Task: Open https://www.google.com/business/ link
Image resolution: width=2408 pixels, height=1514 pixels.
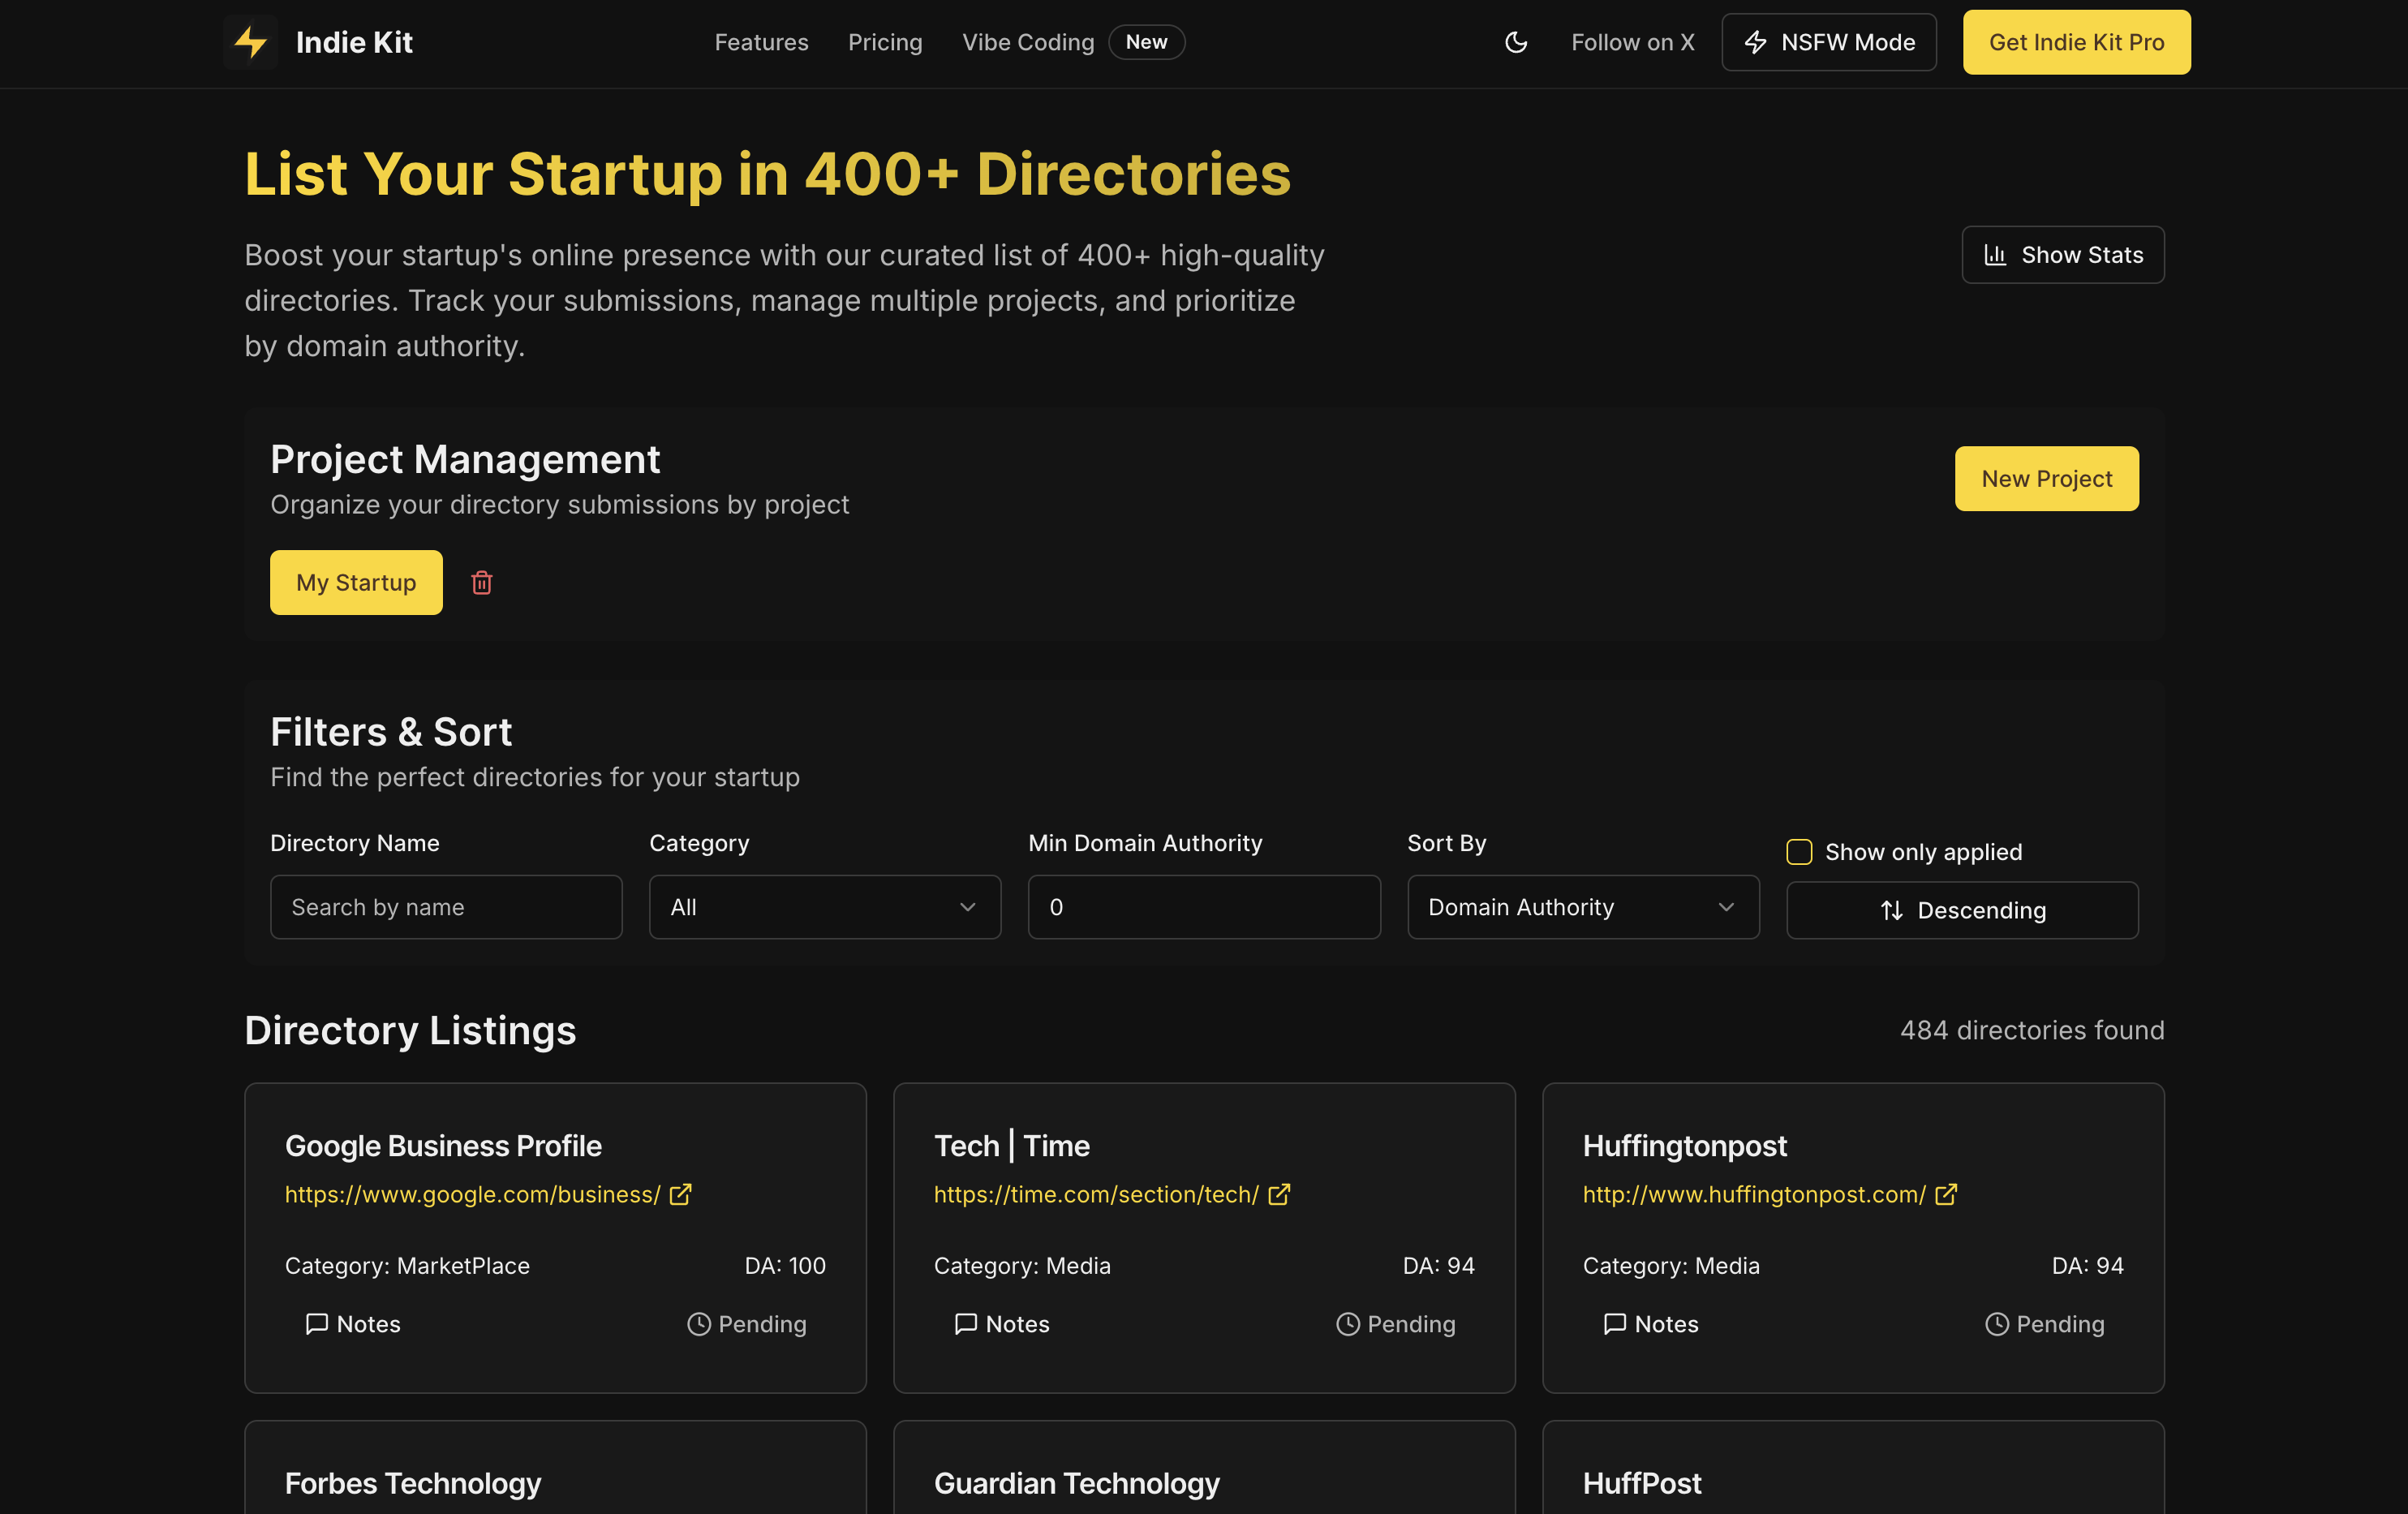Action: point(472,1194)
